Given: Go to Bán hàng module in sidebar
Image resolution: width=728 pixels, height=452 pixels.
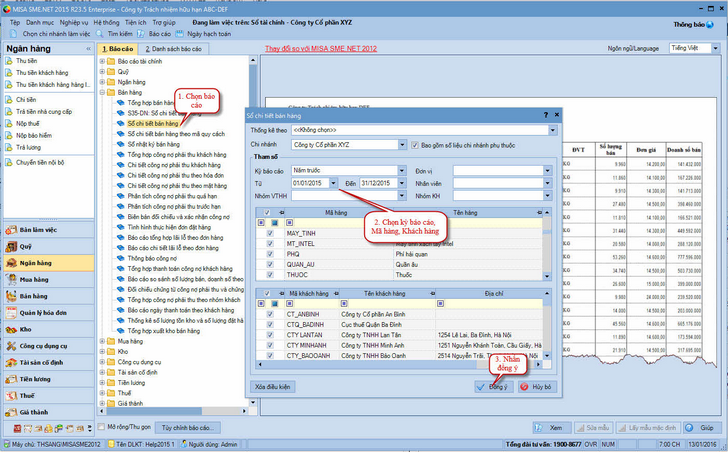Looking at the screenshot, I should 49,296.
